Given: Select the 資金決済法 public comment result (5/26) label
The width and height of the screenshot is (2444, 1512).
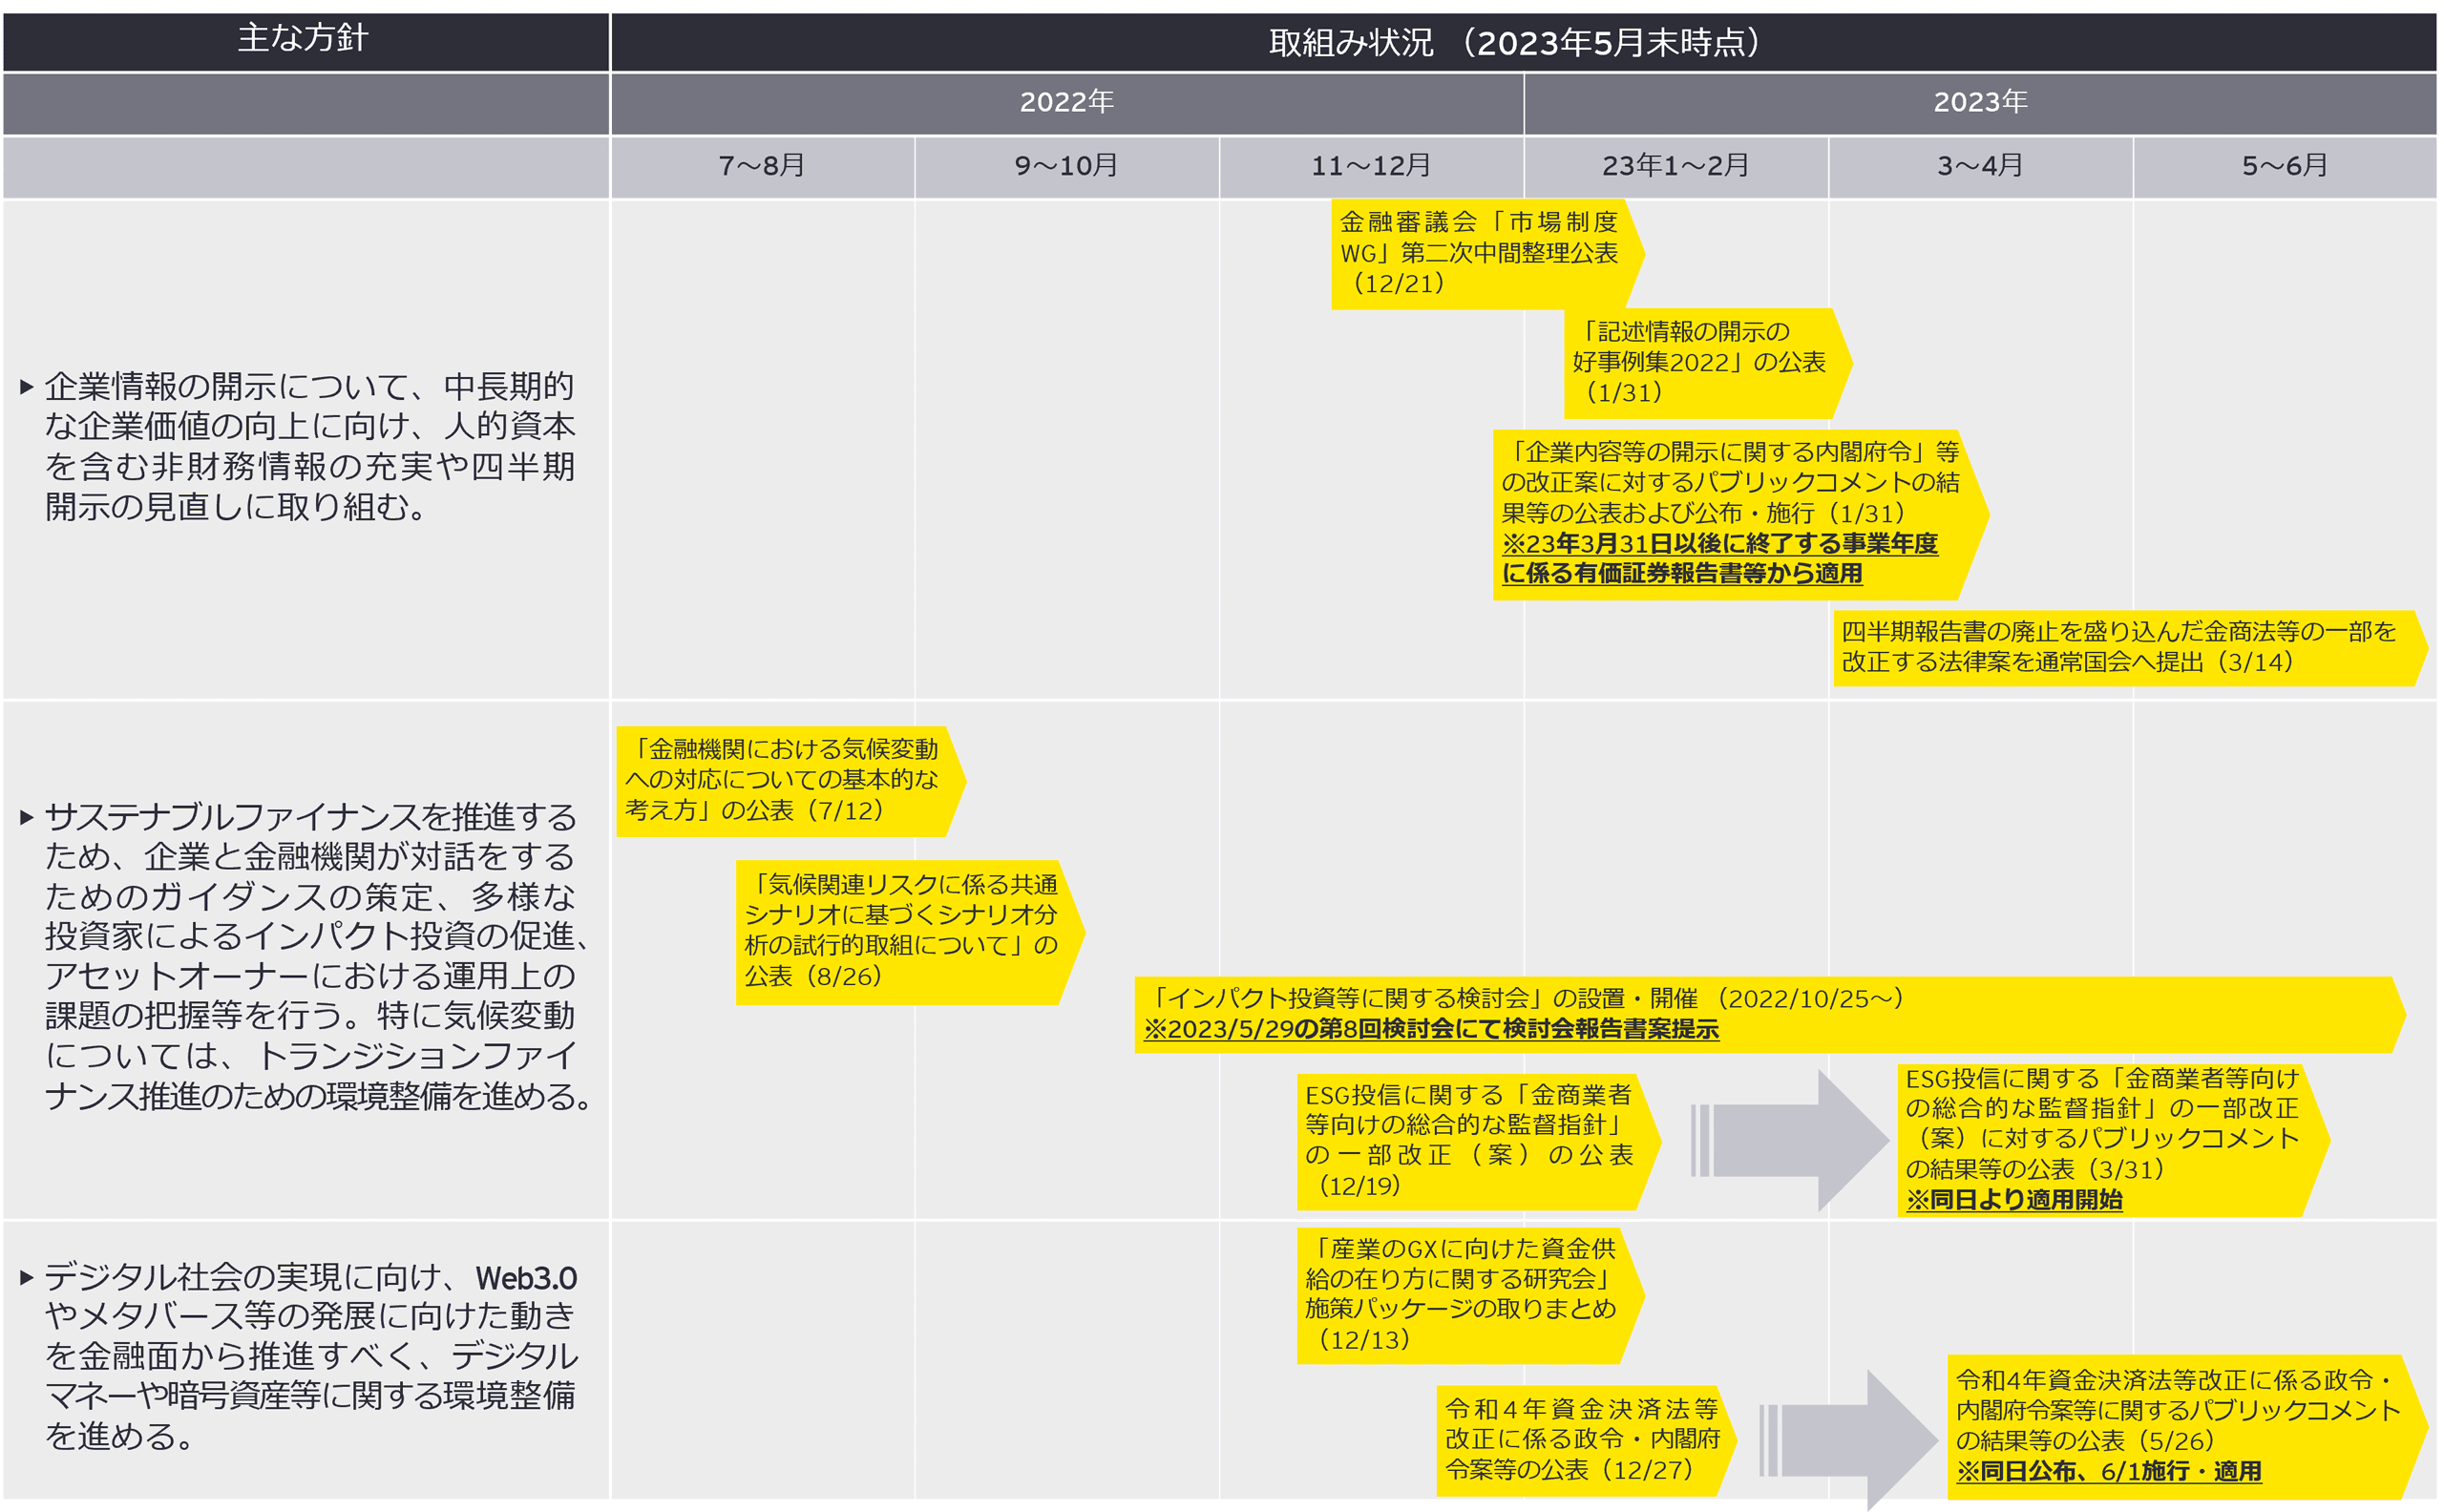Looking at the screenshot, I should [x=2187, y=1427].
